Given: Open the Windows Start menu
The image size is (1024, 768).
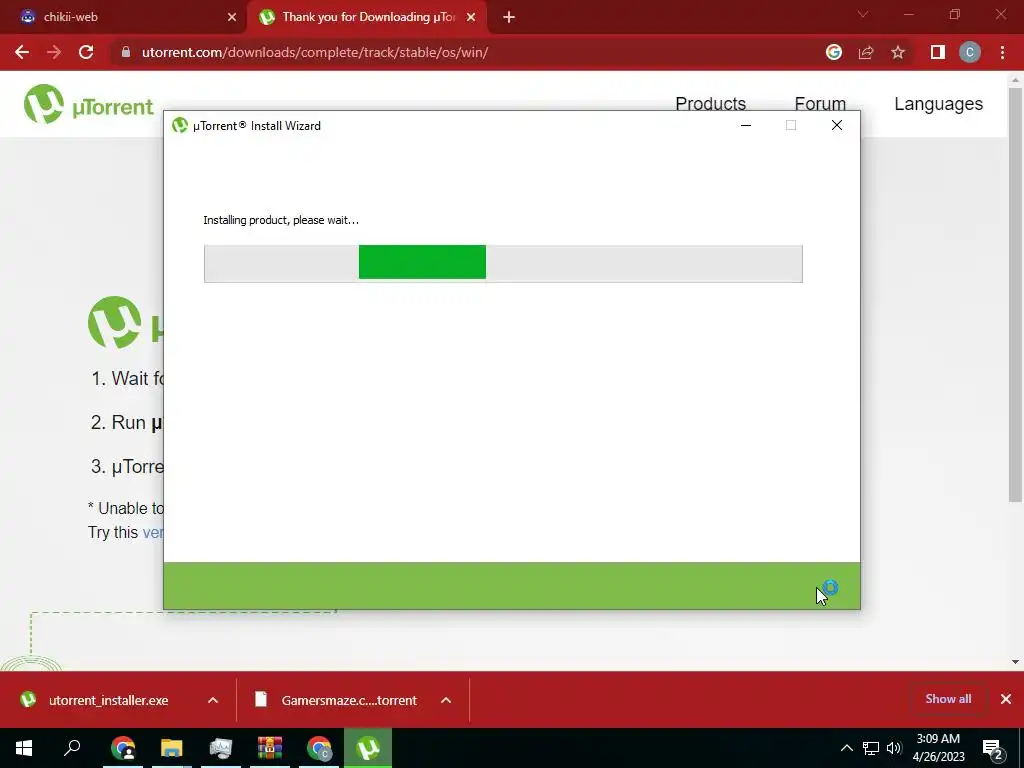Looking at the screenshot, I should [24, 748].
